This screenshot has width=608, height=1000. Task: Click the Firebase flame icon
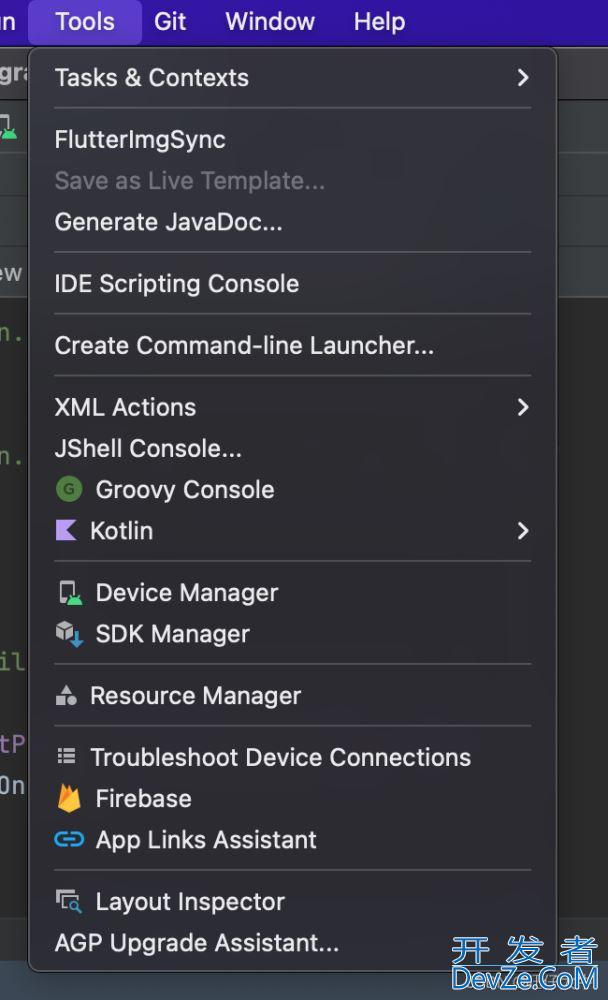pyautogui.click(x=69, y=798)
